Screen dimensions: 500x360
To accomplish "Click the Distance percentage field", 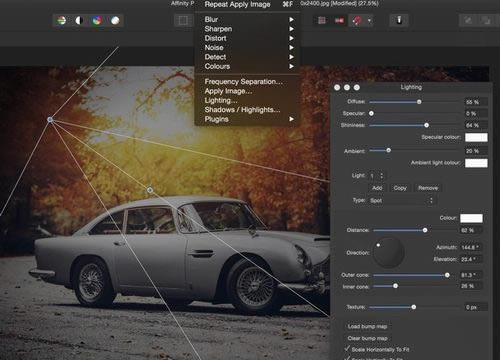I will point(471,230).
